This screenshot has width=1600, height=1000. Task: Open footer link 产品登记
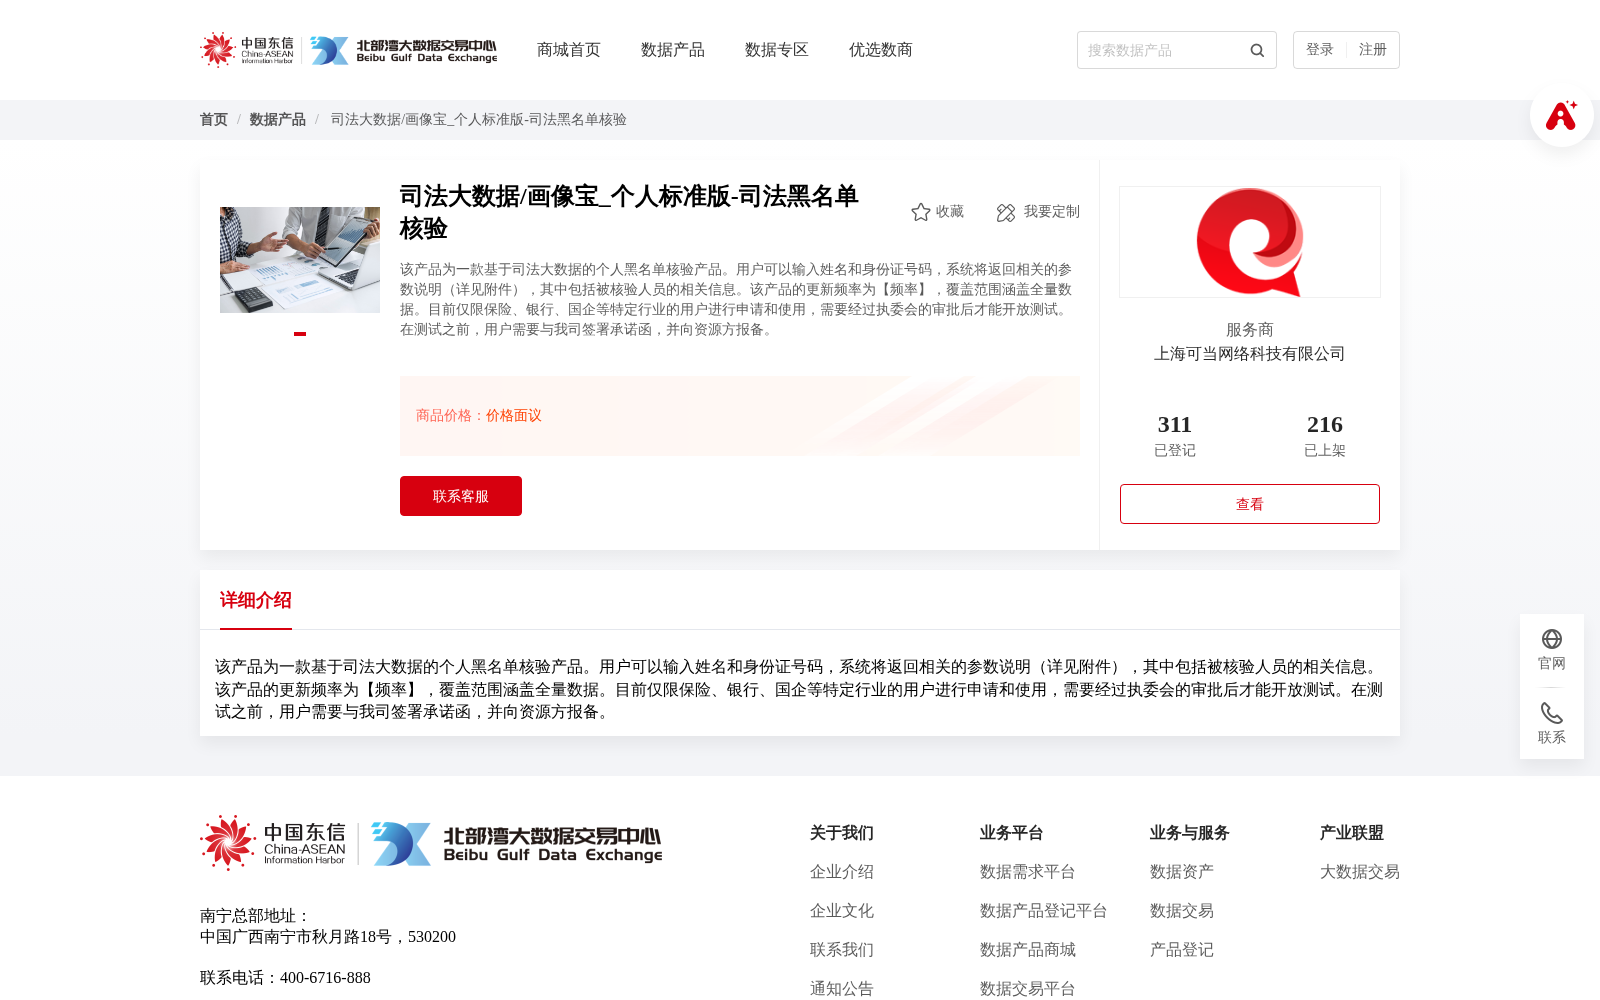1182,950
